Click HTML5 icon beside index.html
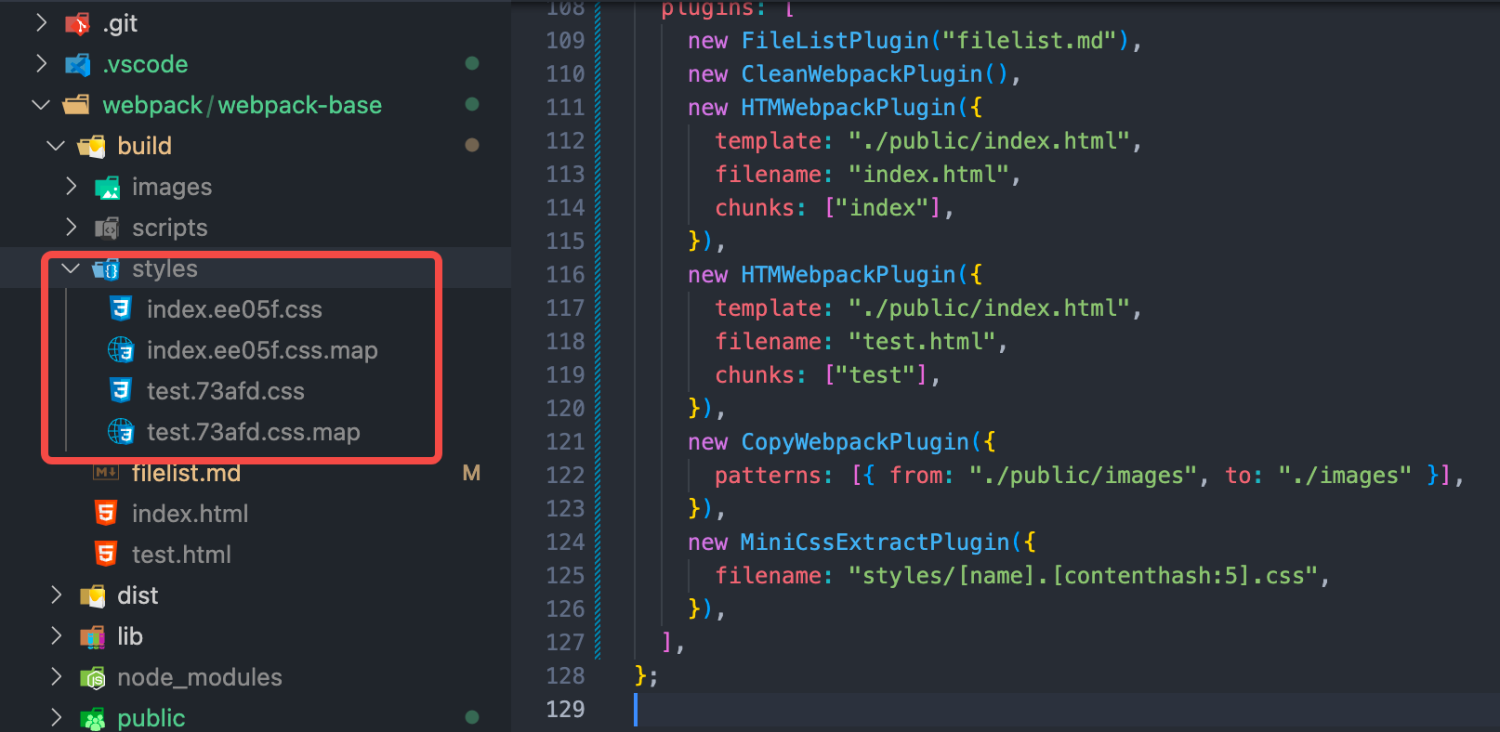The width and height of the screenshot is (1500, 732). (x=106, y=514)
